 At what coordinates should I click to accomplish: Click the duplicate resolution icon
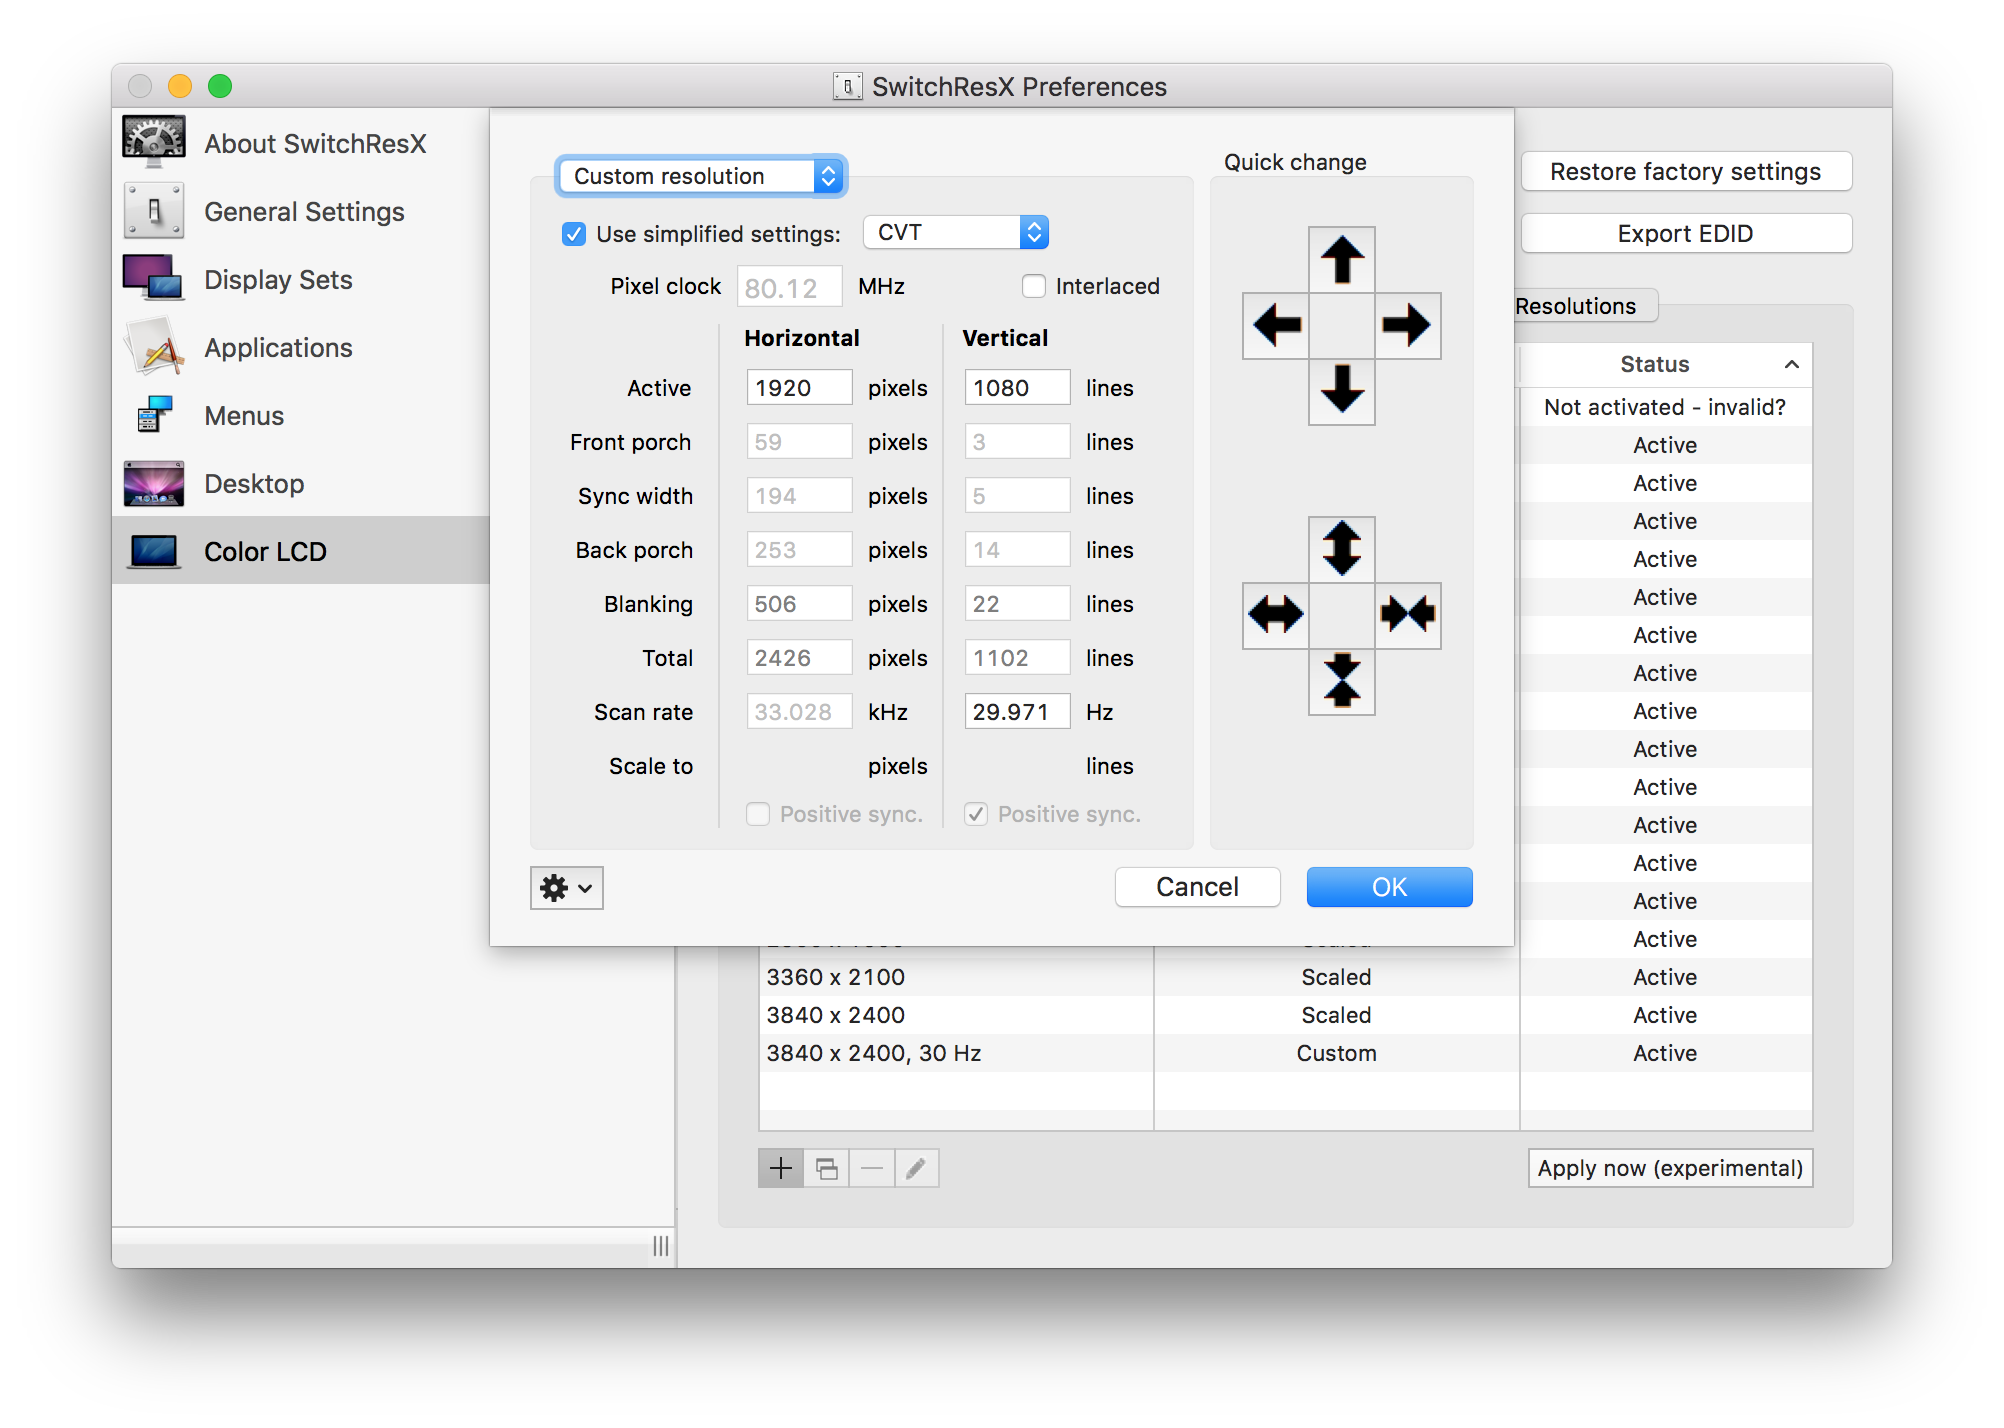point(826,1168)
